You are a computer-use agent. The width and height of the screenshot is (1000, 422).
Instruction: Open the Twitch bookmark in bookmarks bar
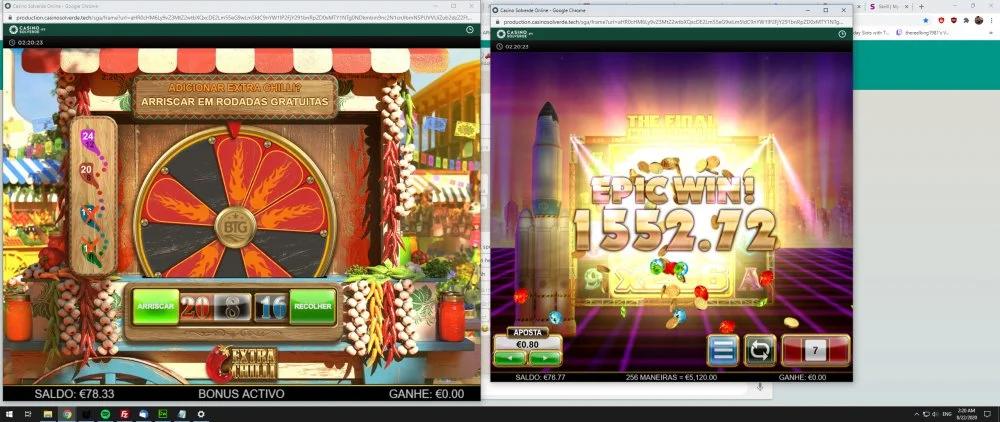[923, 33]
